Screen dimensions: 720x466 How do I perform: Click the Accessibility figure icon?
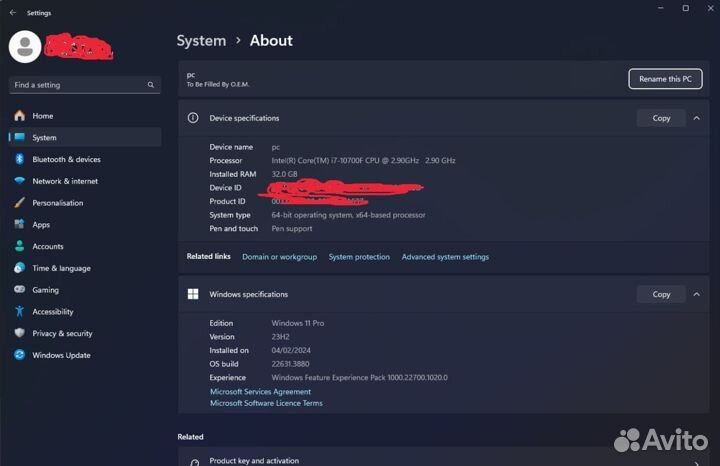click(19, 311)
